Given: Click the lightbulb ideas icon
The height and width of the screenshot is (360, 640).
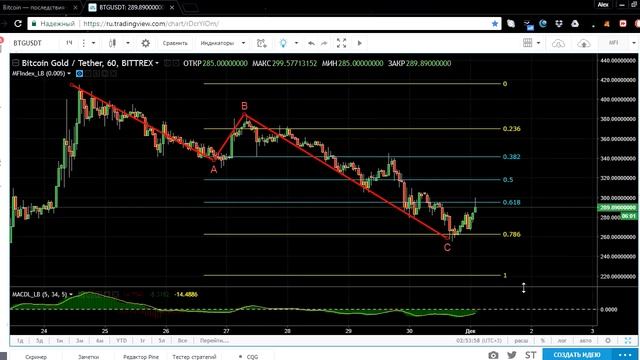Looking at the screenshot, I should [x=283, y=43].
